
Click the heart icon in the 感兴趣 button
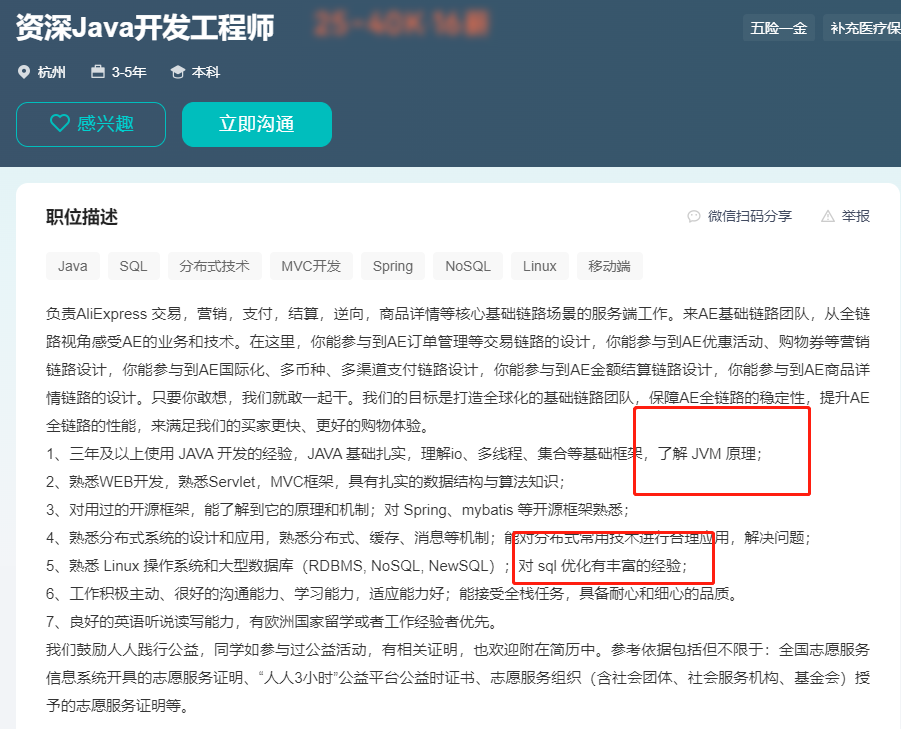60,123
